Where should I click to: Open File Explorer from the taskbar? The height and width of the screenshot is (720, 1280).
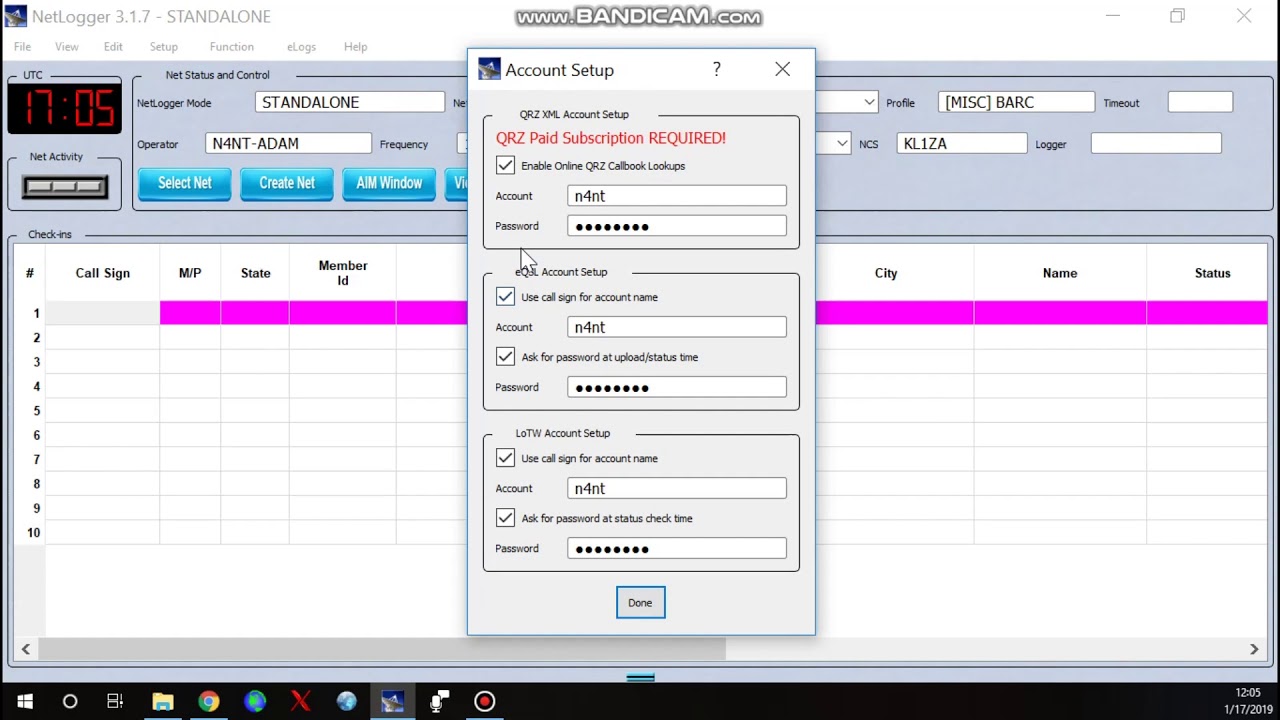(x=162, y=702)
